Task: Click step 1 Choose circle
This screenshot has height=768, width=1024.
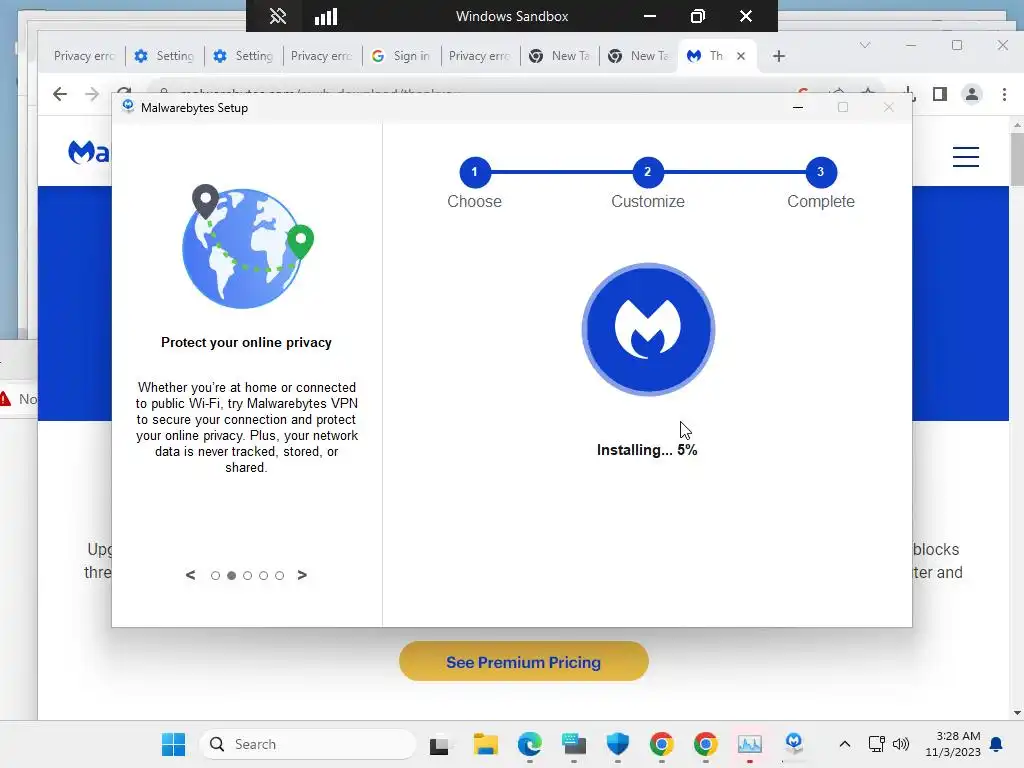Action: coord(475,172)
